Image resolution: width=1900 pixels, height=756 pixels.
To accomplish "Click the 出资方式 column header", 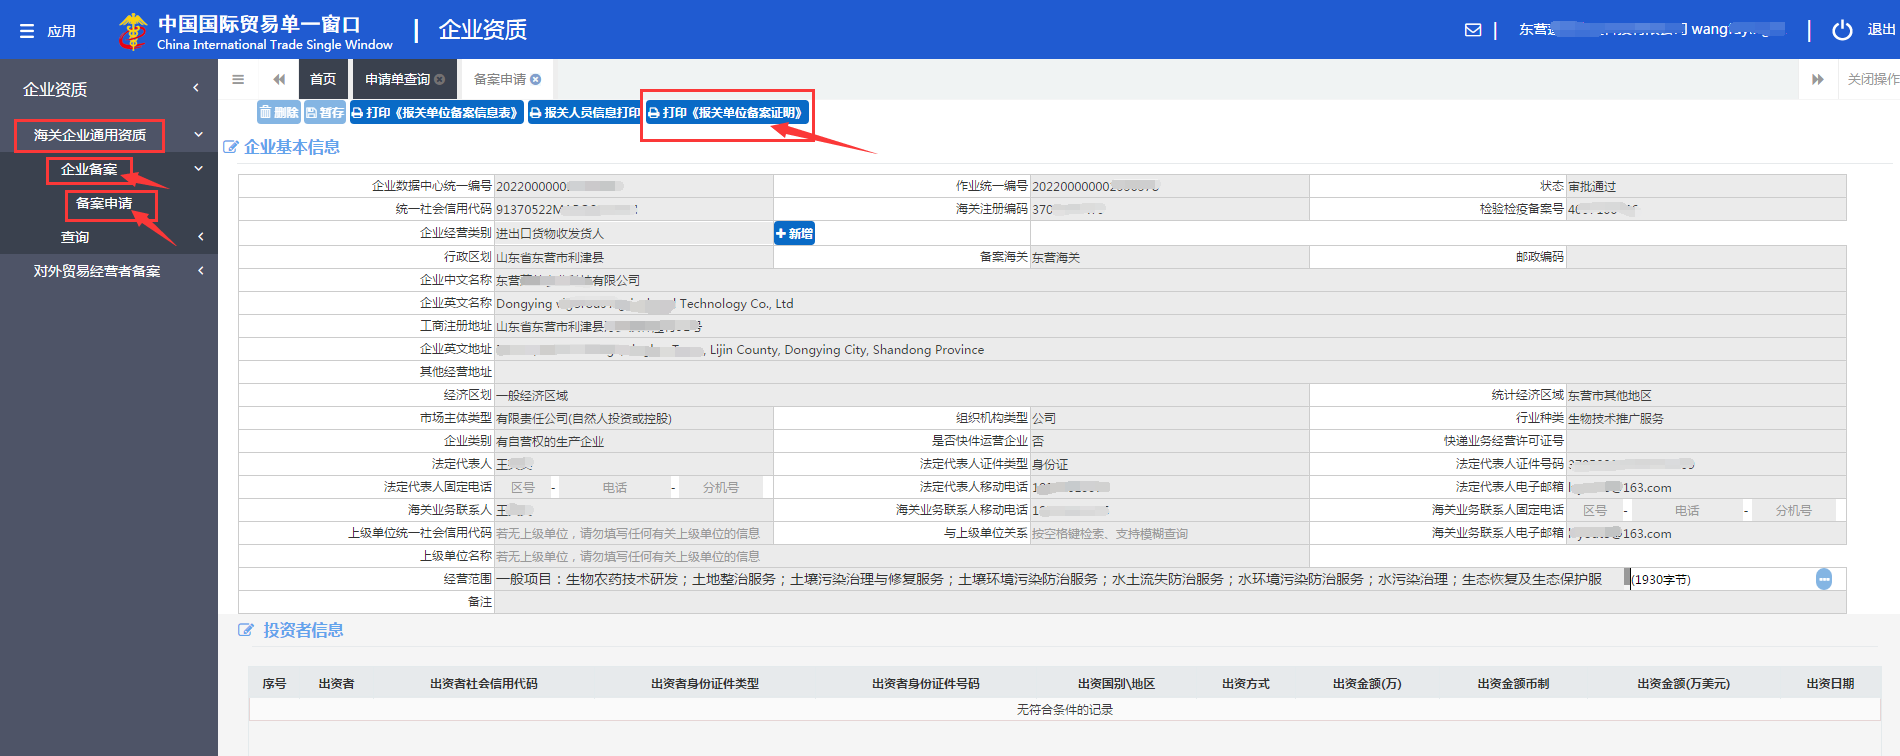I will coord(1246,684).
